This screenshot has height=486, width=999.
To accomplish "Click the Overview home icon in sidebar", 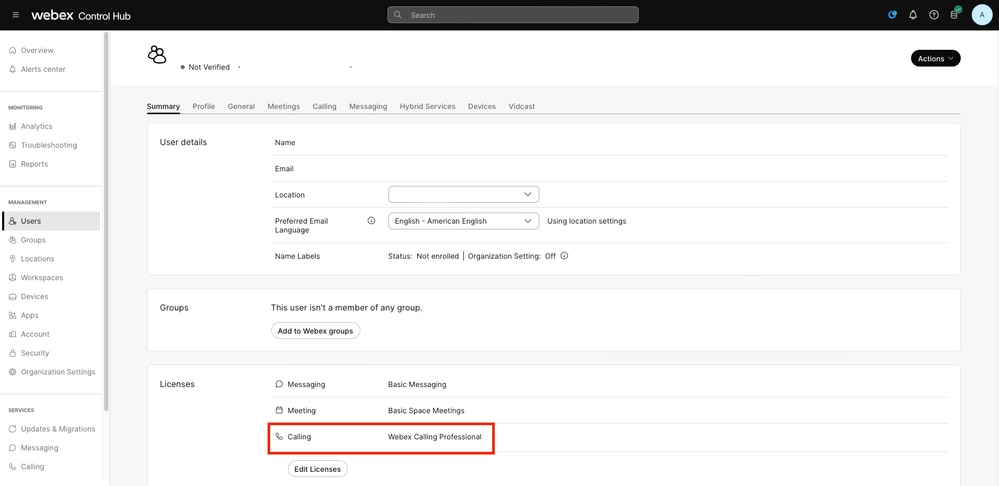I will click(x=13, y=50).
